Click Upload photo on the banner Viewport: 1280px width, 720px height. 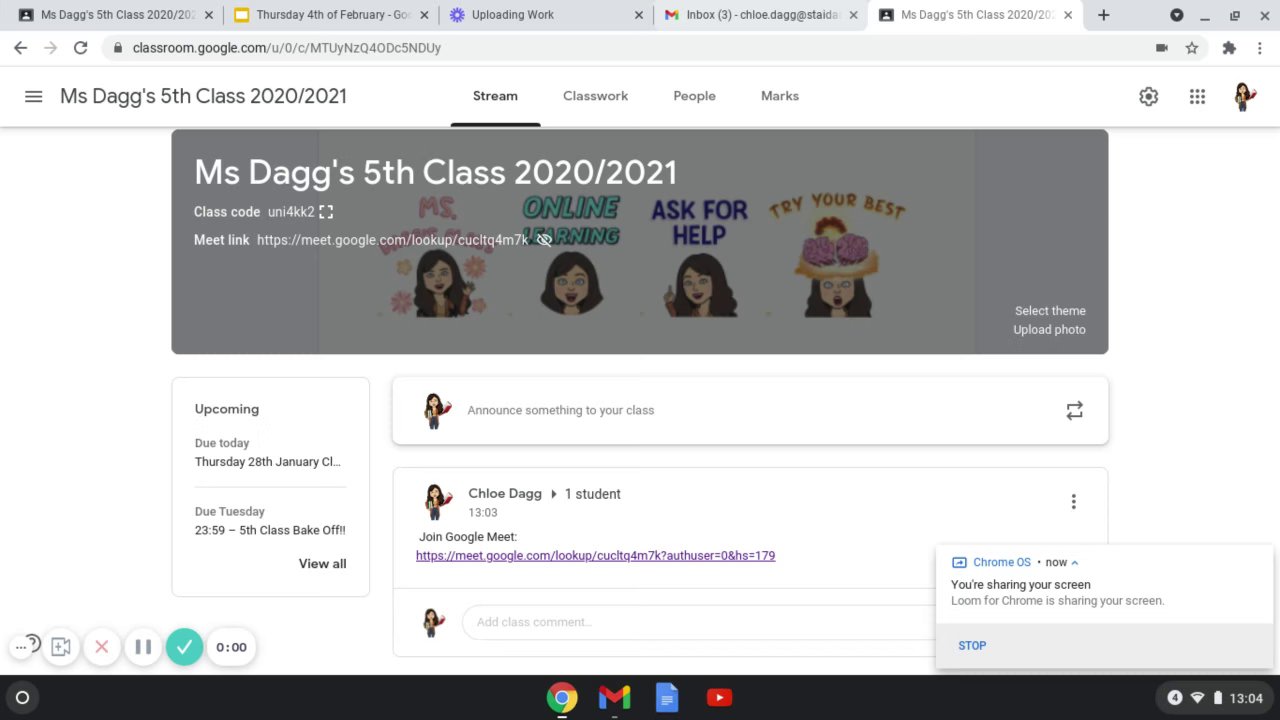point(1049,330)
